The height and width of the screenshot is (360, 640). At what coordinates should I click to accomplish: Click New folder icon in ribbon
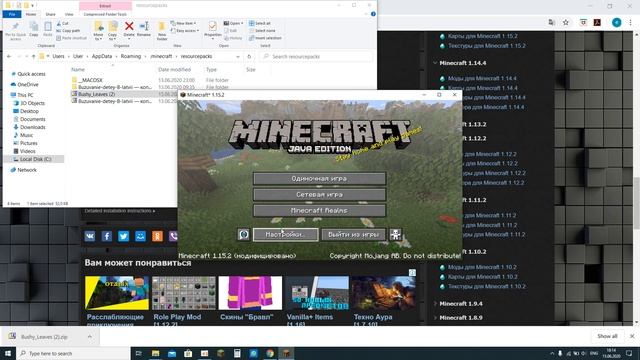tap(162, 31)
